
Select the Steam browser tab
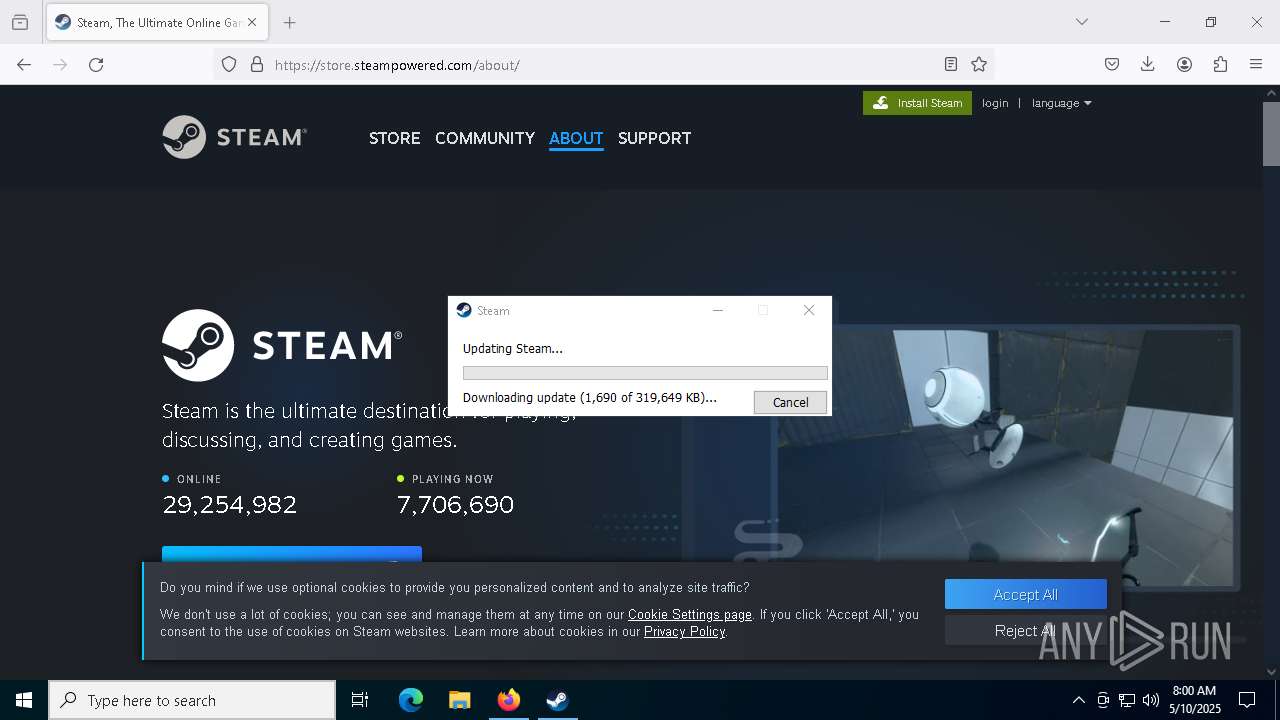pyautogui.click(x=155, y=22)
